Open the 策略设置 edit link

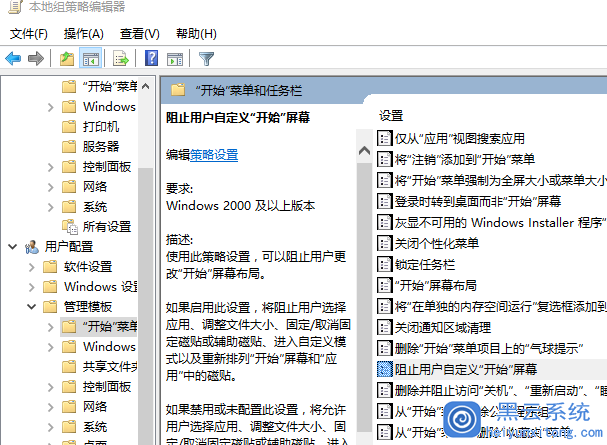point(214,155)
